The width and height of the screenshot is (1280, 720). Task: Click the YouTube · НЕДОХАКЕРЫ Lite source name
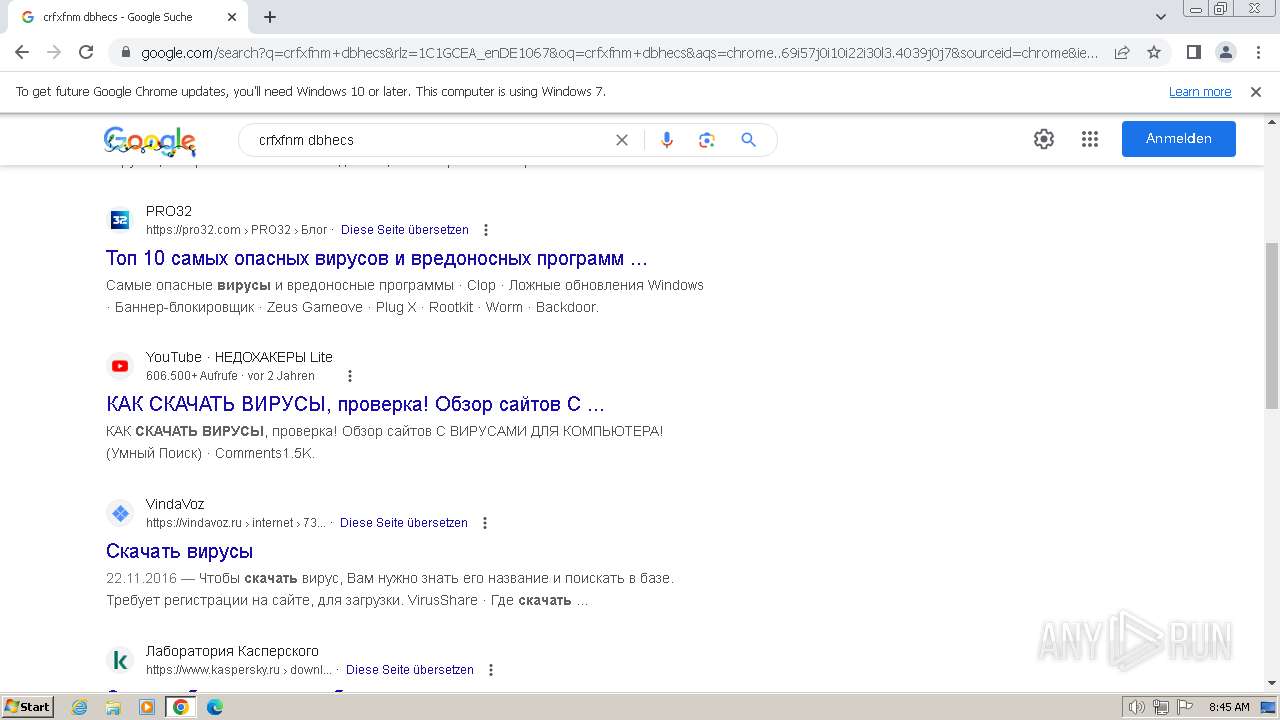click(239, 357)
